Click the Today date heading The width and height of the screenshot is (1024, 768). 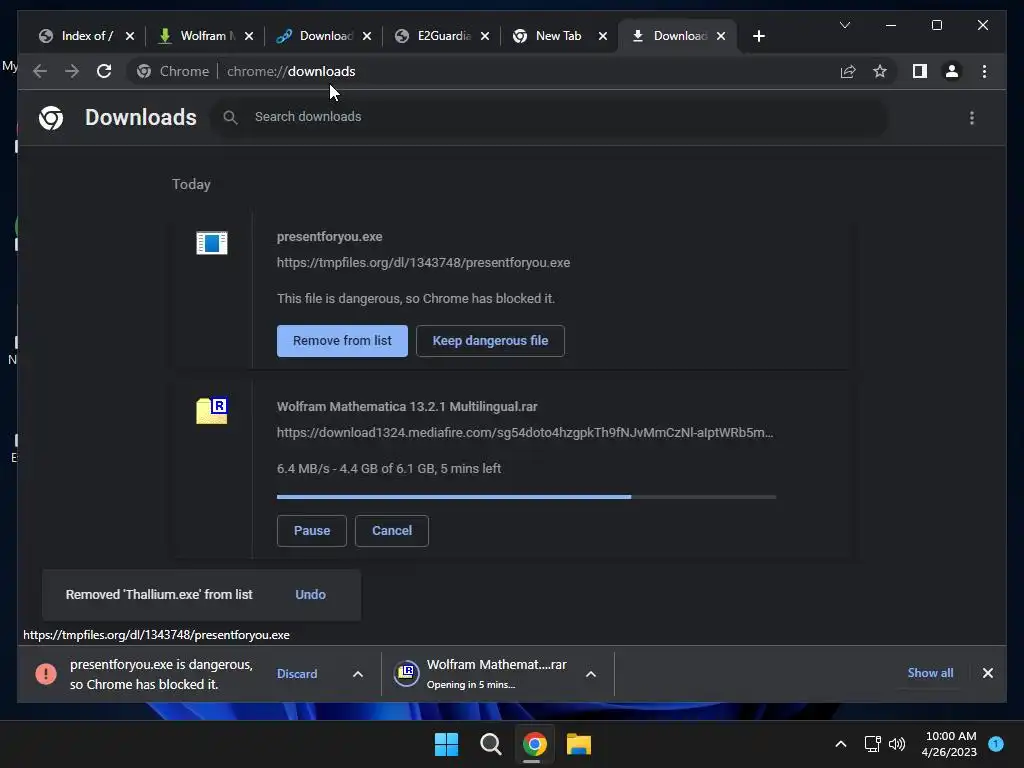(191, 184)
